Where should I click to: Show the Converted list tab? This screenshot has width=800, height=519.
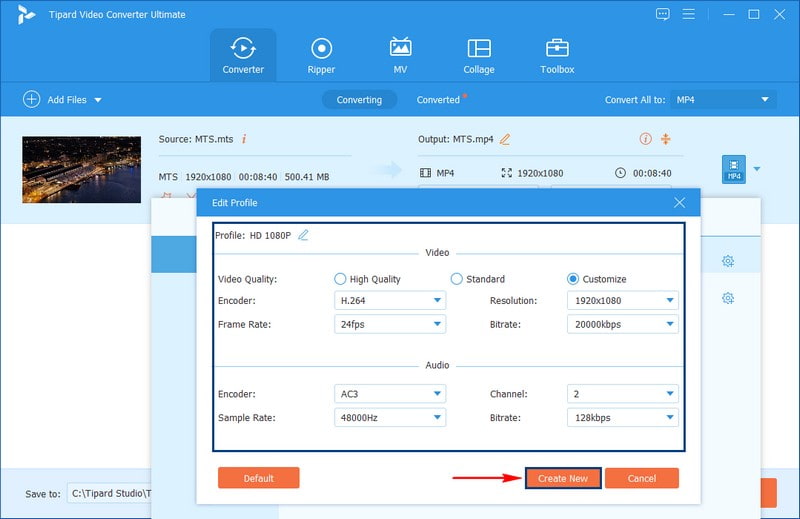pyautogui.click(x=438, y=100)
